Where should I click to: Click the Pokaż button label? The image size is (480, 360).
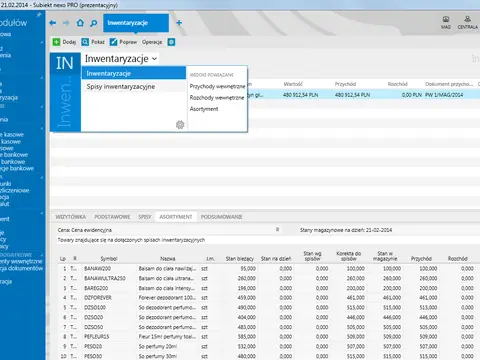tap(98, 42)
